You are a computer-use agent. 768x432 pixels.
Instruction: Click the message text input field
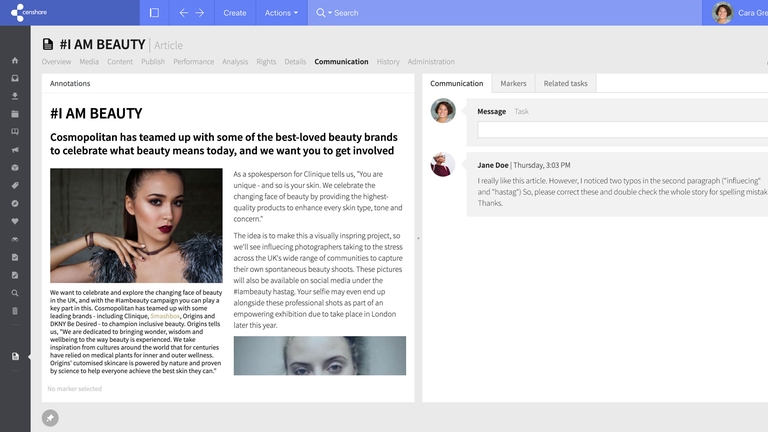pos(623,130)
